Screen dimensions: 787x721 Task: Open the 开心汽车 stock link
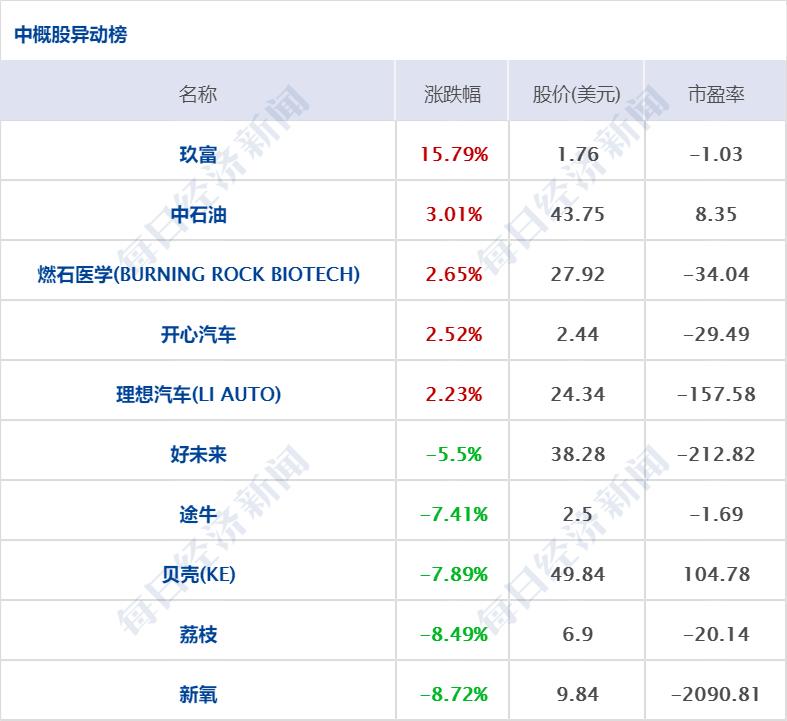(198, 334)
